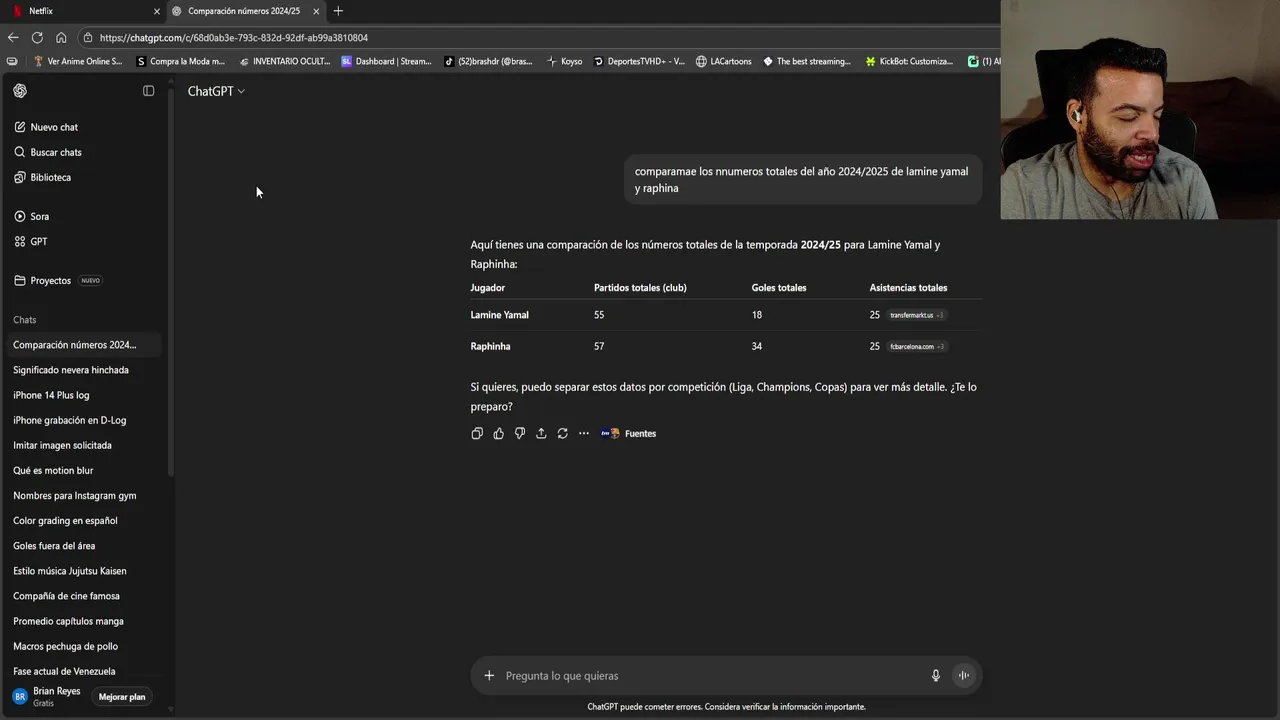1280x720 pixels.
Task: Open chat 'Promedio capítulos manga'
Action: (68, 621)
